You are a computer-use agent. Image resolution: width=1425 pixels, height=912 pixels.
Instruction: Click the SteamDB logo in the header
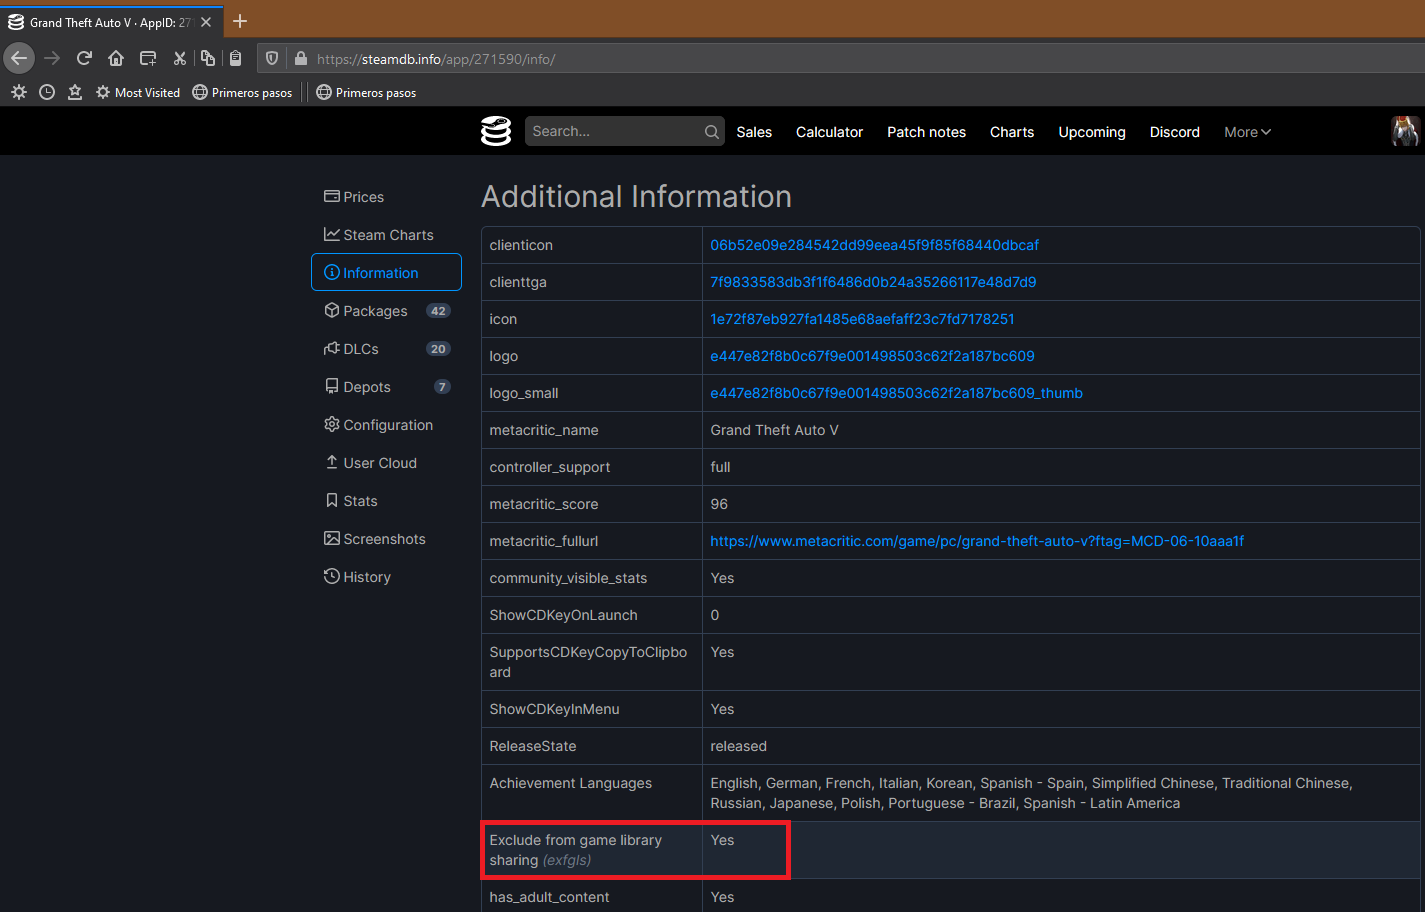pyautogui.click(x=496, y=131)
